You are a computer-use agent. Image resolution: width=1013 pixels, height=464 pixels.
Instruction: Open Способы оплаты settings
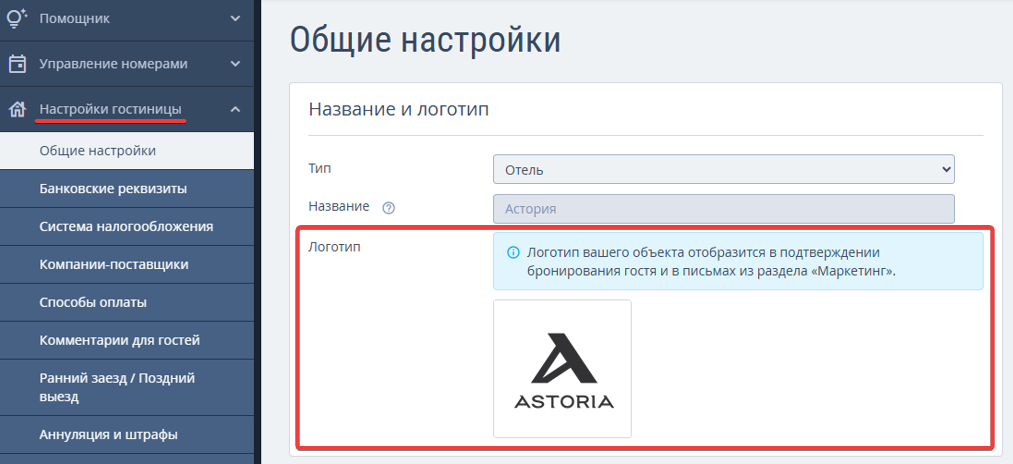point(127,302)
